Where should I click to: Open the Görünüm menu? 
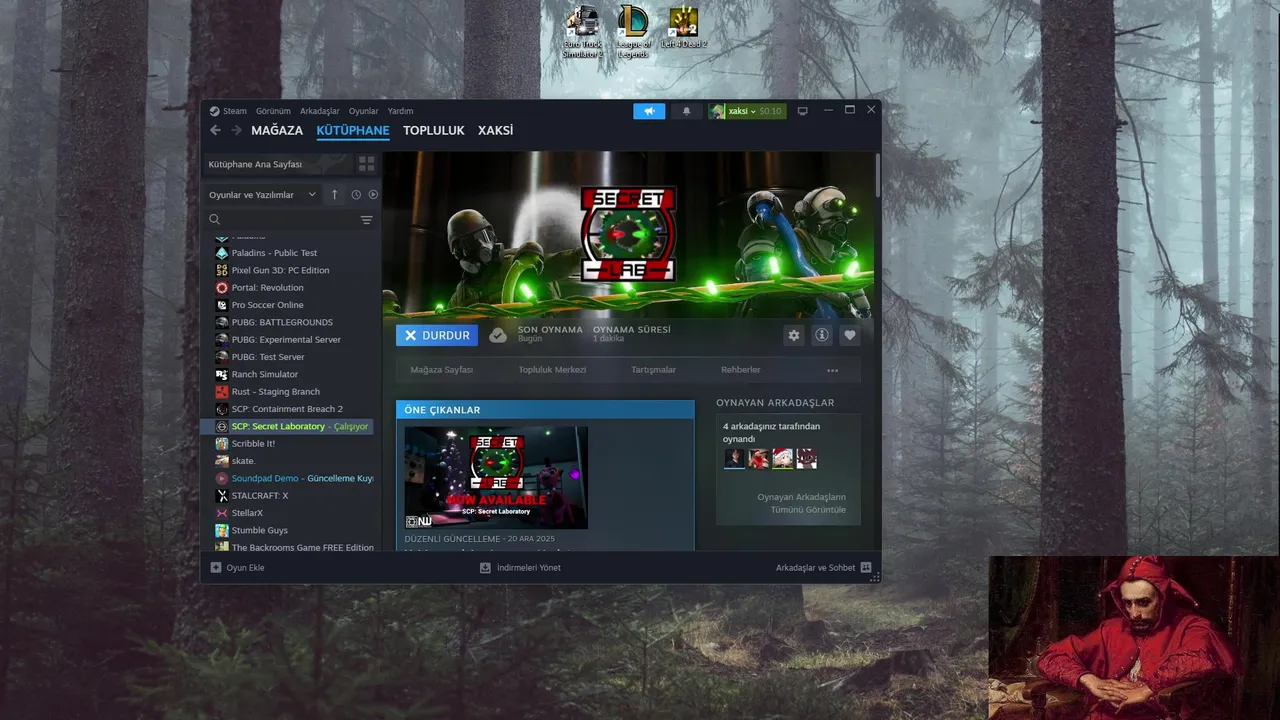coord(273,111)
